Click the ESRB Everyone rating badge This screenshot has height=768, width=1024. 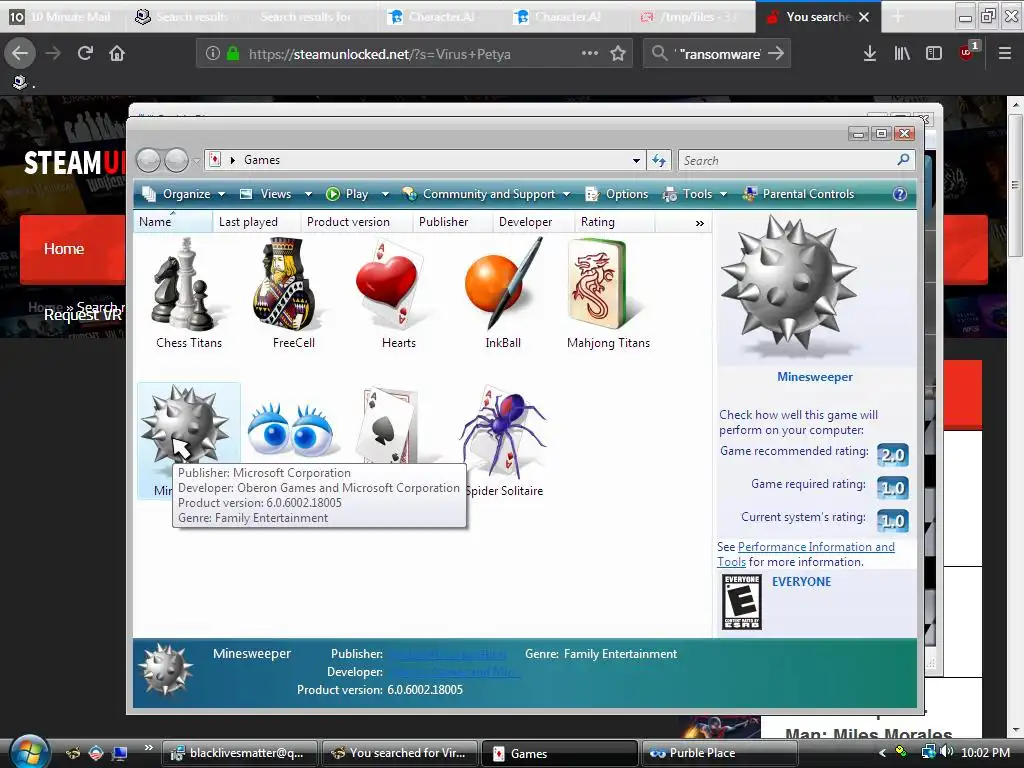click(742, 602)
